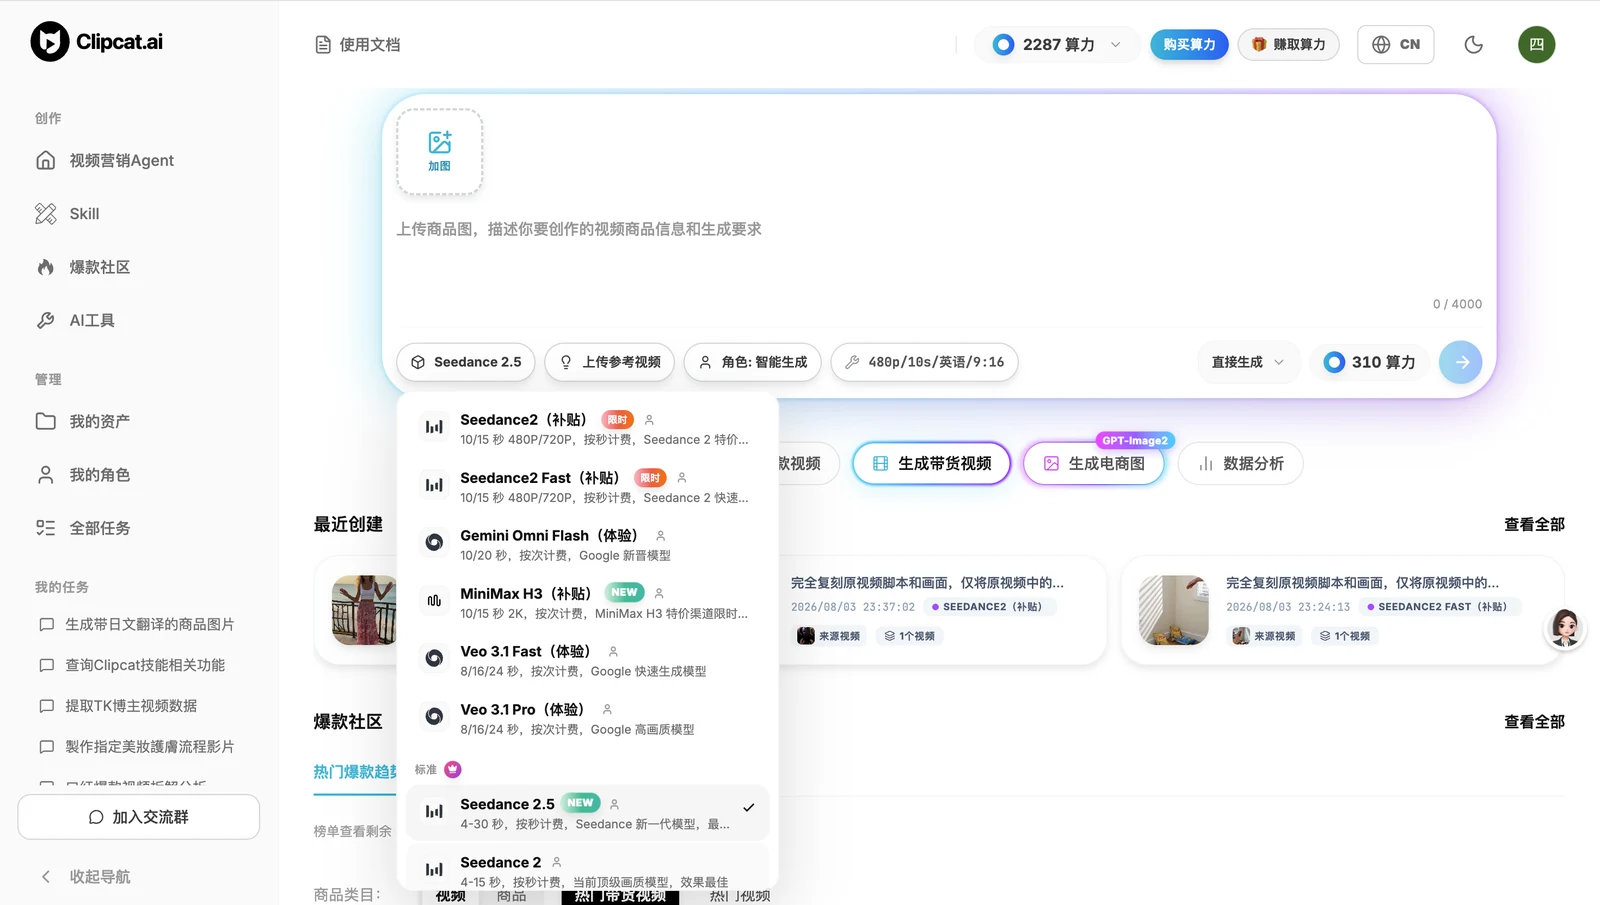Click the 购买算力 button
Image resolution: width=1600 pixels, height=905 pixels.
pos(1189,45)
